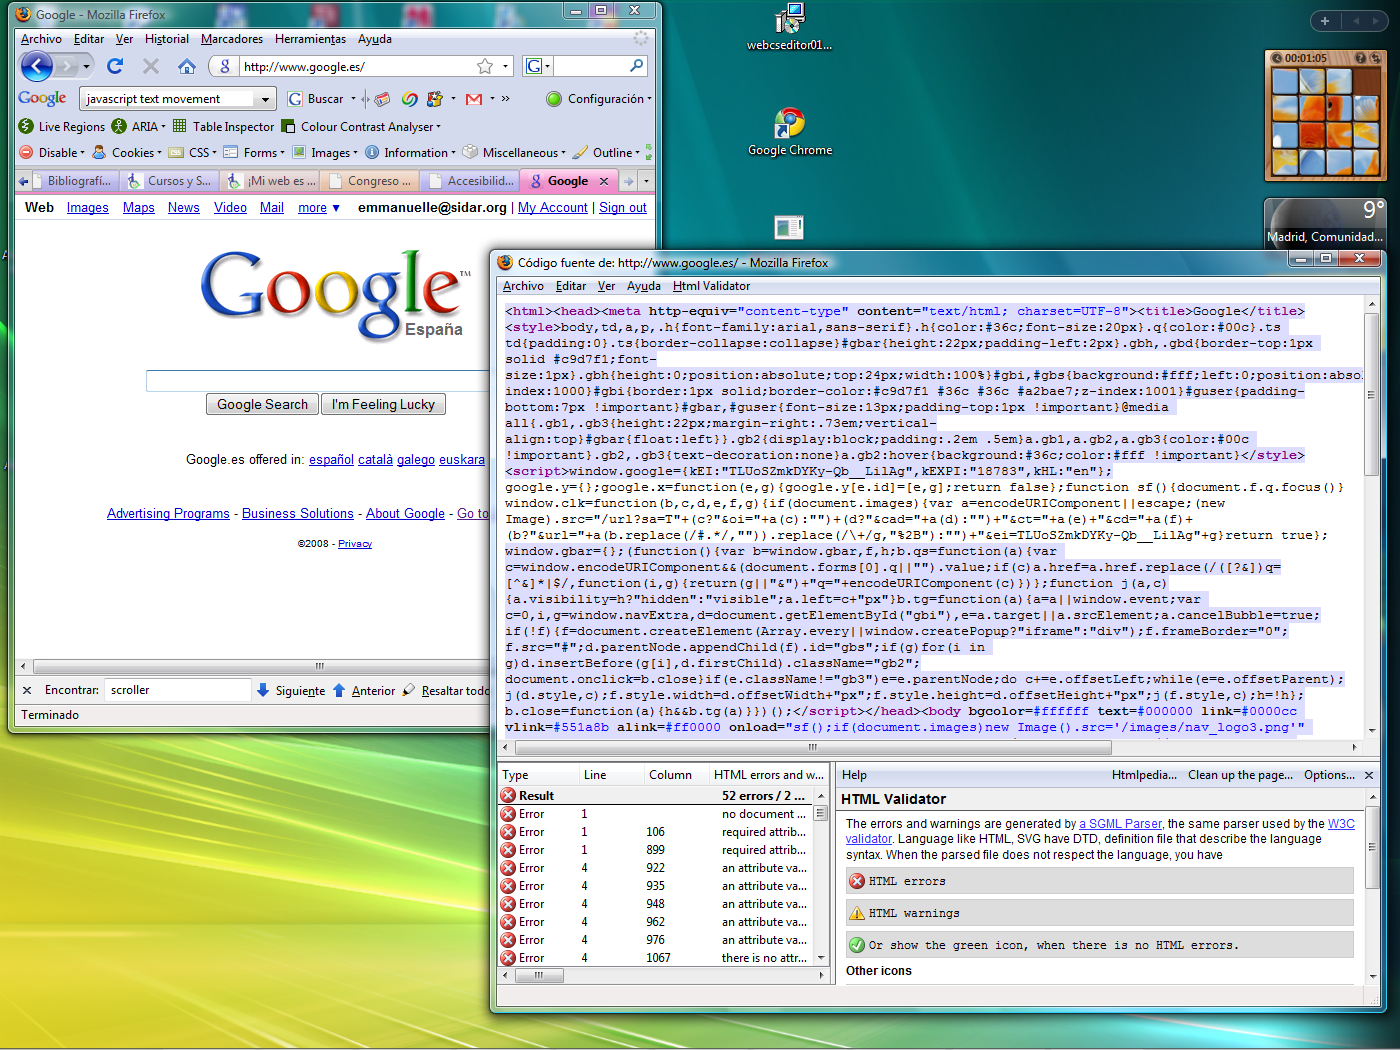The width and height of the screenshot is (1400, 1050).
Task: Open Colour Contrast Analyser dropdown
Action: pyautogui.click(x=361, y=126)
